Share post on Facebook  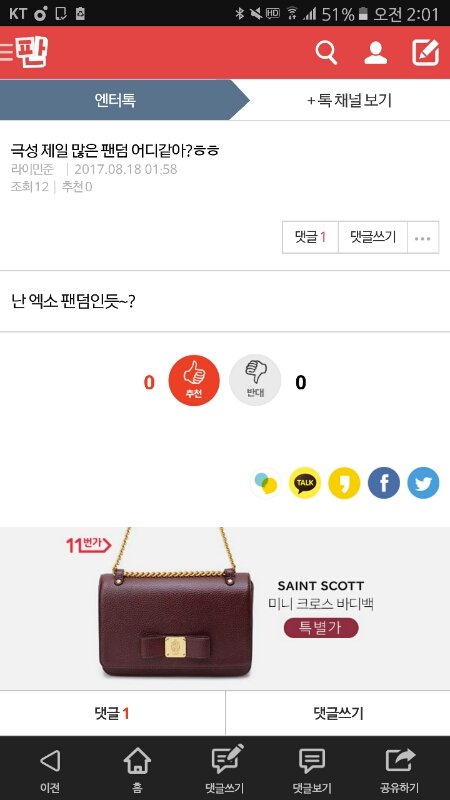[x=384, y=483]
